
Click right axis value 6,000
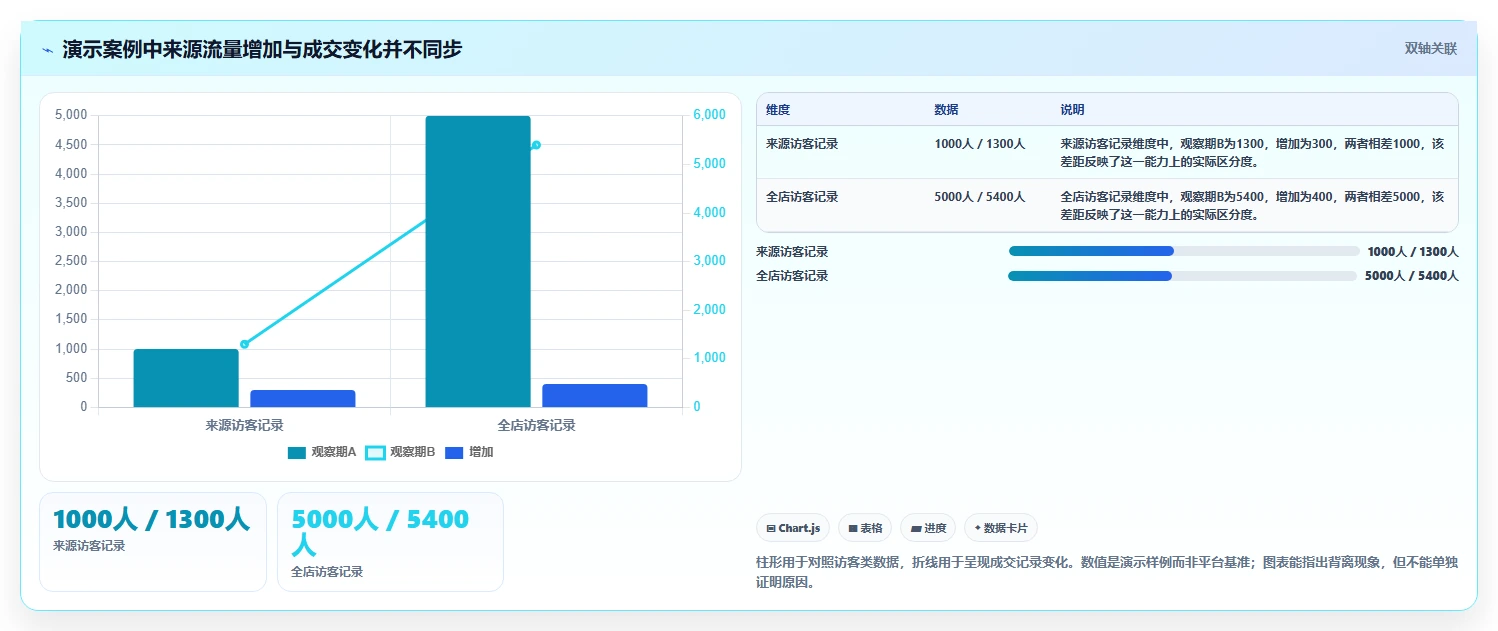[710, 115]
